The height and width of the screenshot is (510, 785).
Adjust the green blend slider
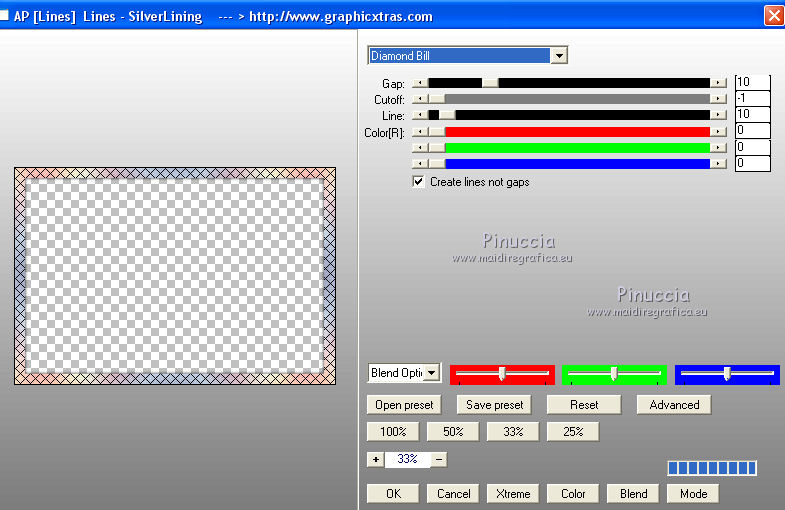(614, 374)
